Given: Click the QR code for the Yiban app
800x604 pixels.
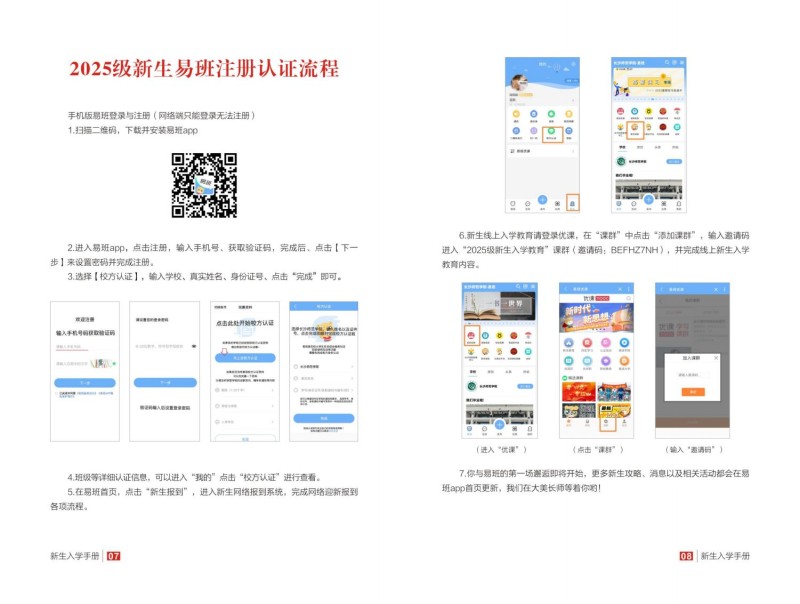Looking at the screenshot, I should point(204,185).
